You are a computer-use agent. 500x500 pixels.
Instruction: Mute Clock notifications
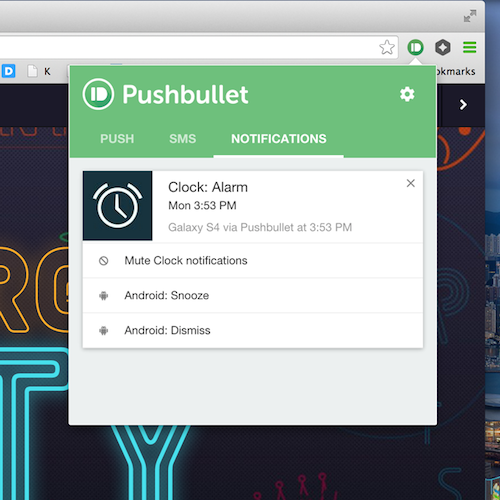coord(253,260)
